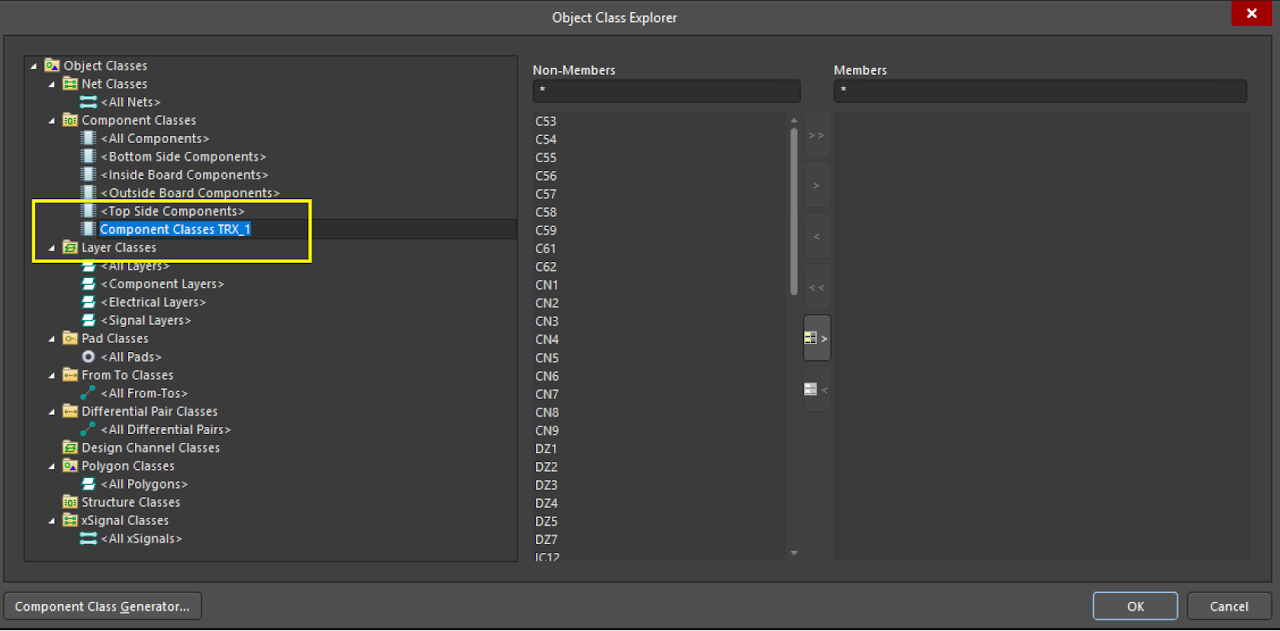Click the Signal Layers layer icon
This screenshot has height=631, width=1280.
(89, 320)
